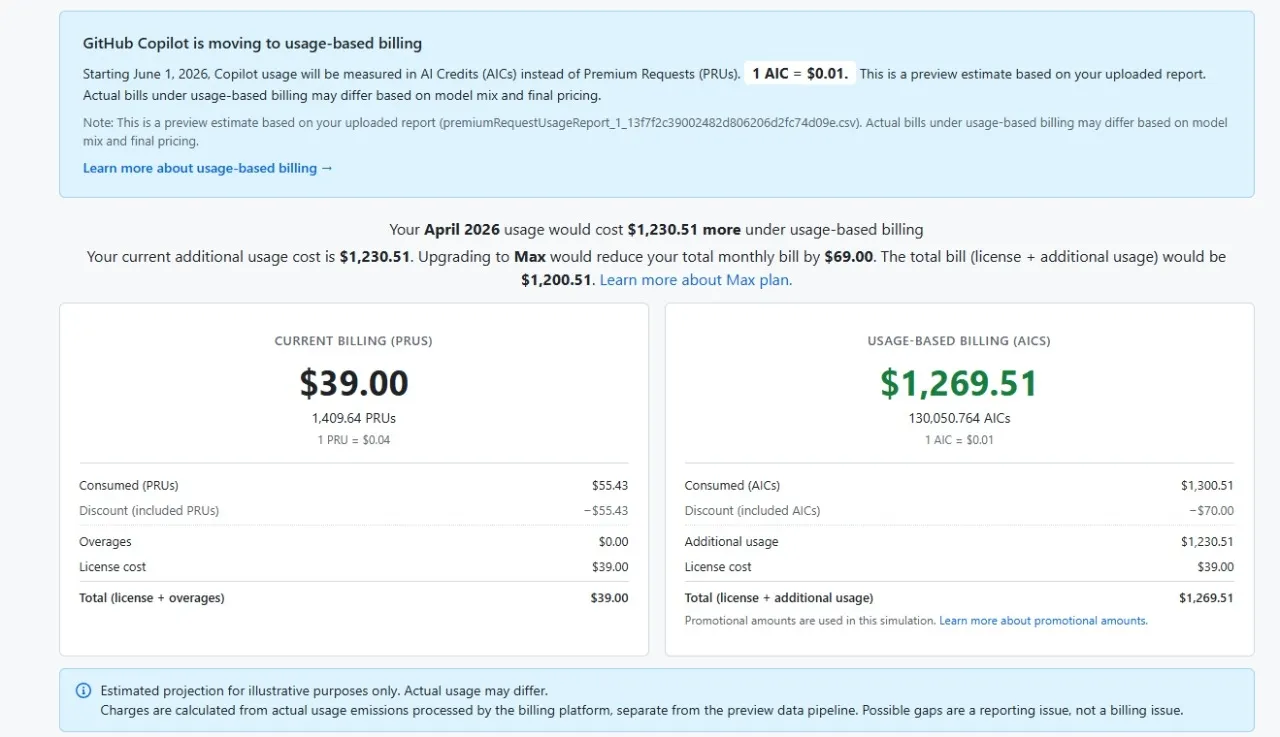1280x737 pixels.
Task: Click the '130,050.764 AICs' count
Action: point(959,418)
